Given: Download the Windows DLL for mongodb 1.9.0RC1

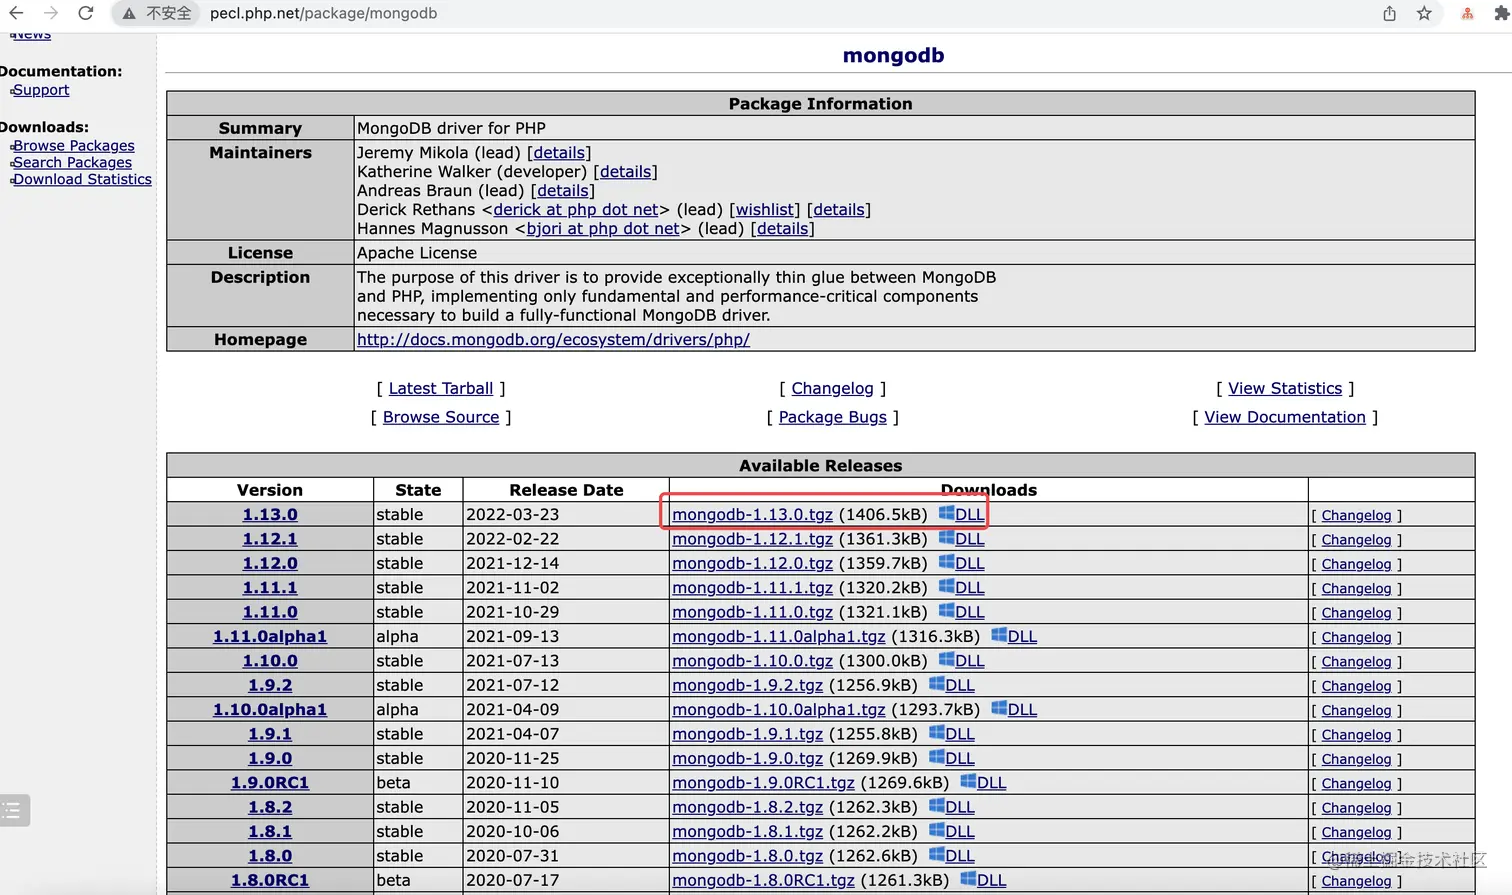Looking at the screenshot, I should click(x=983, y=782).
